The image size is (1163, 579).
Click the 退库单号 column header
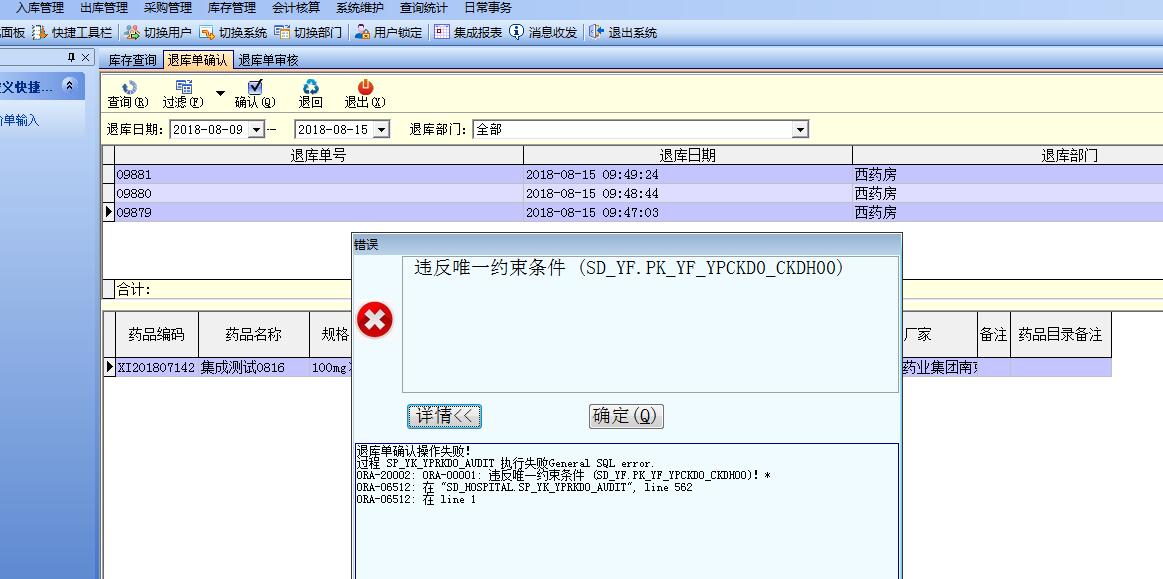tap(319, 155)
